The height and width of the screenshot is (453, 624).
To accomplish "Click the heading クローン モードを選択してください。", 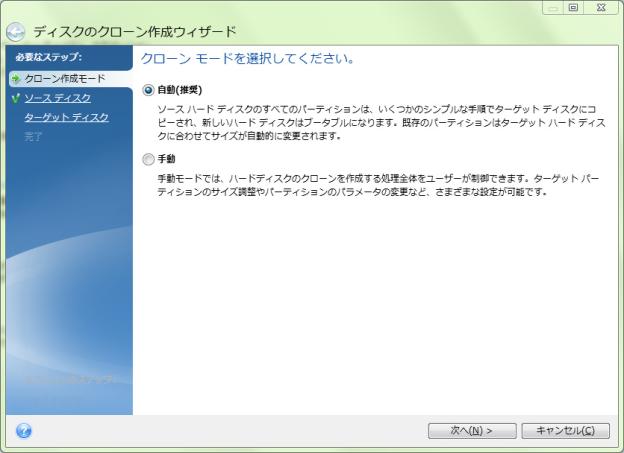I will [x=247, y=59].
